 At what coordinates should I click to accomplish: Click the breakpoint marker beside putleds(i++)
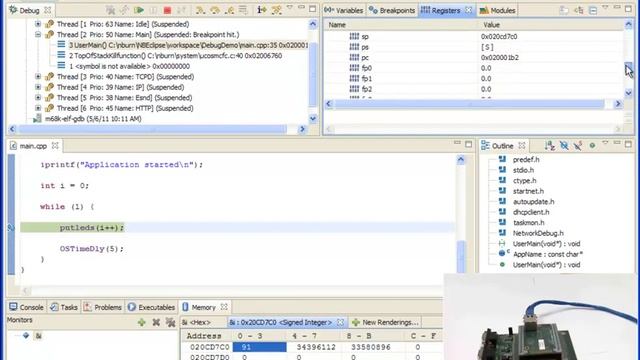pos(11,228)
